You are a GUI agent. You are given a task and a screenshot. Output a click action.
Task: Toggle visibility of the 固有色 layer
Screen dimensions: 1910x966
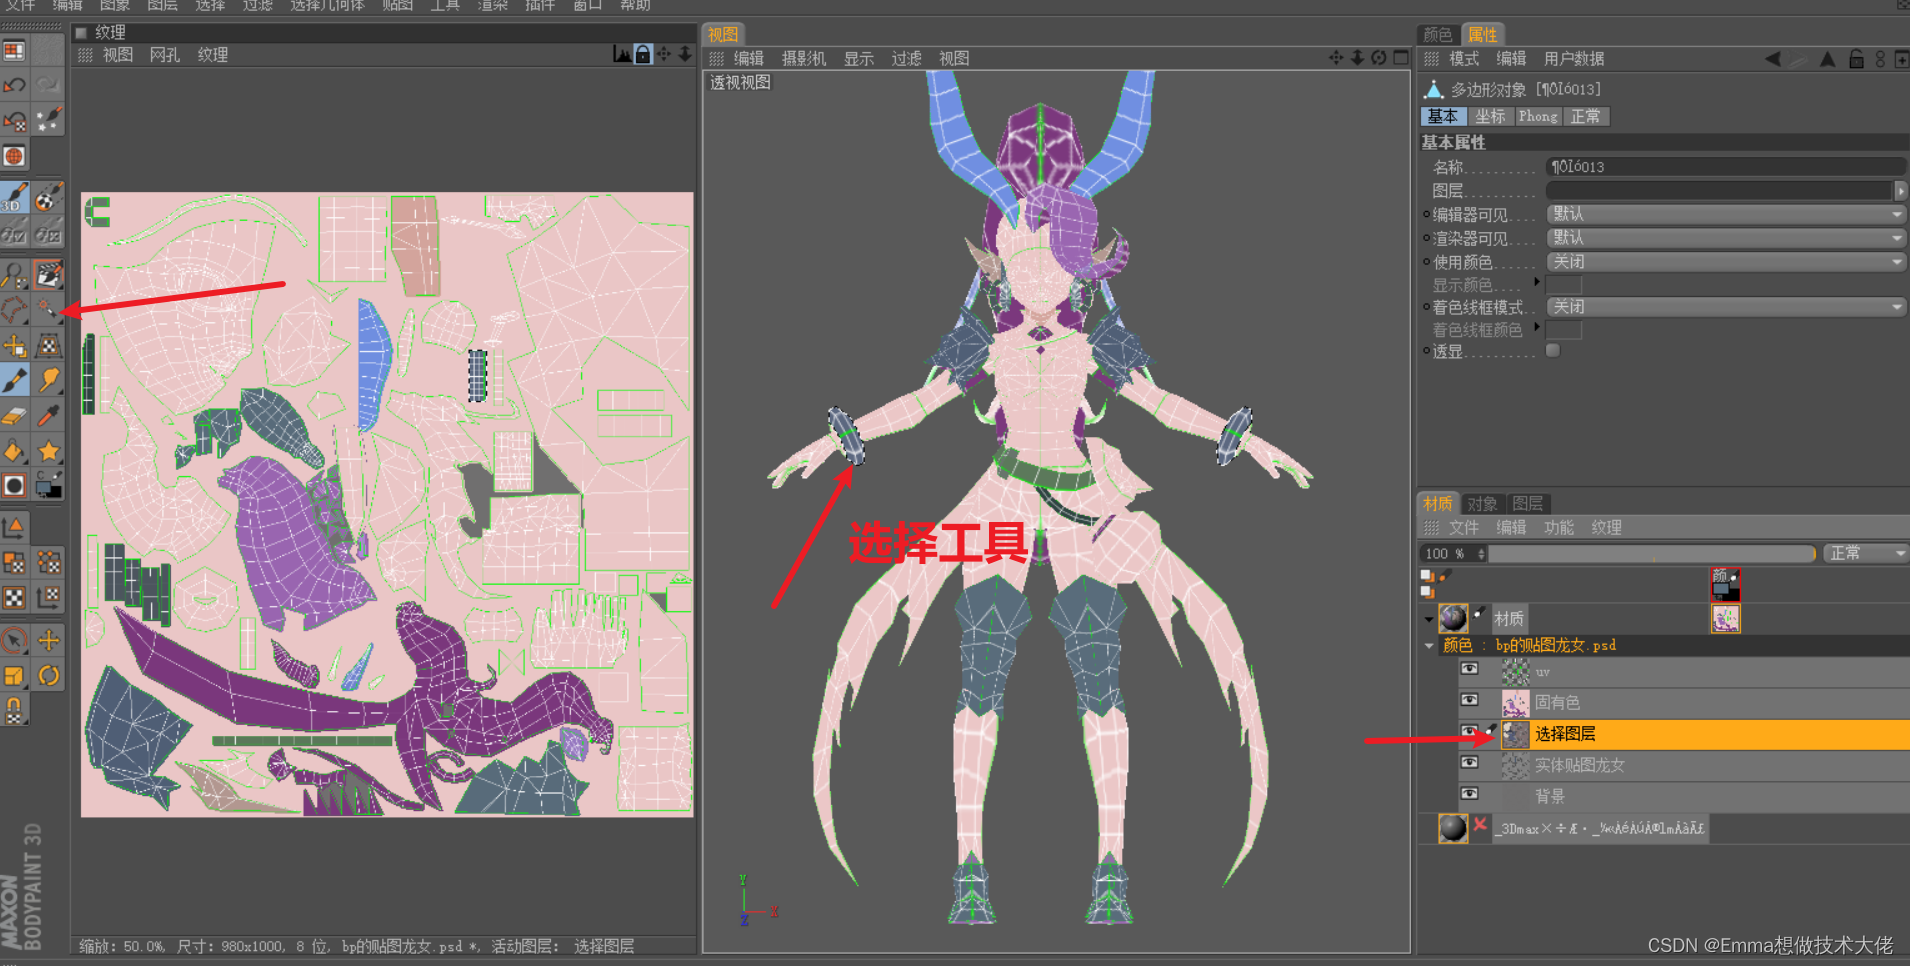pos(1469,700)
